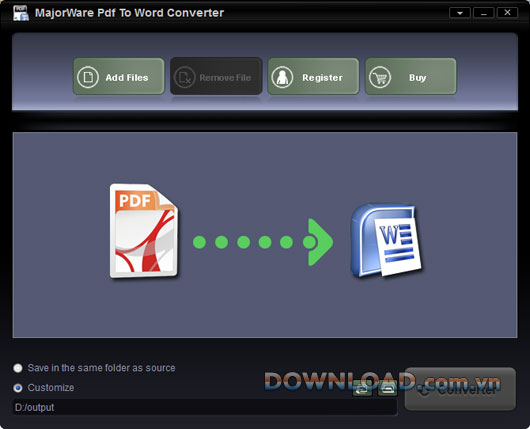Minimize the converter window
This screenshot has width=530, height=429.
(484, 13)
